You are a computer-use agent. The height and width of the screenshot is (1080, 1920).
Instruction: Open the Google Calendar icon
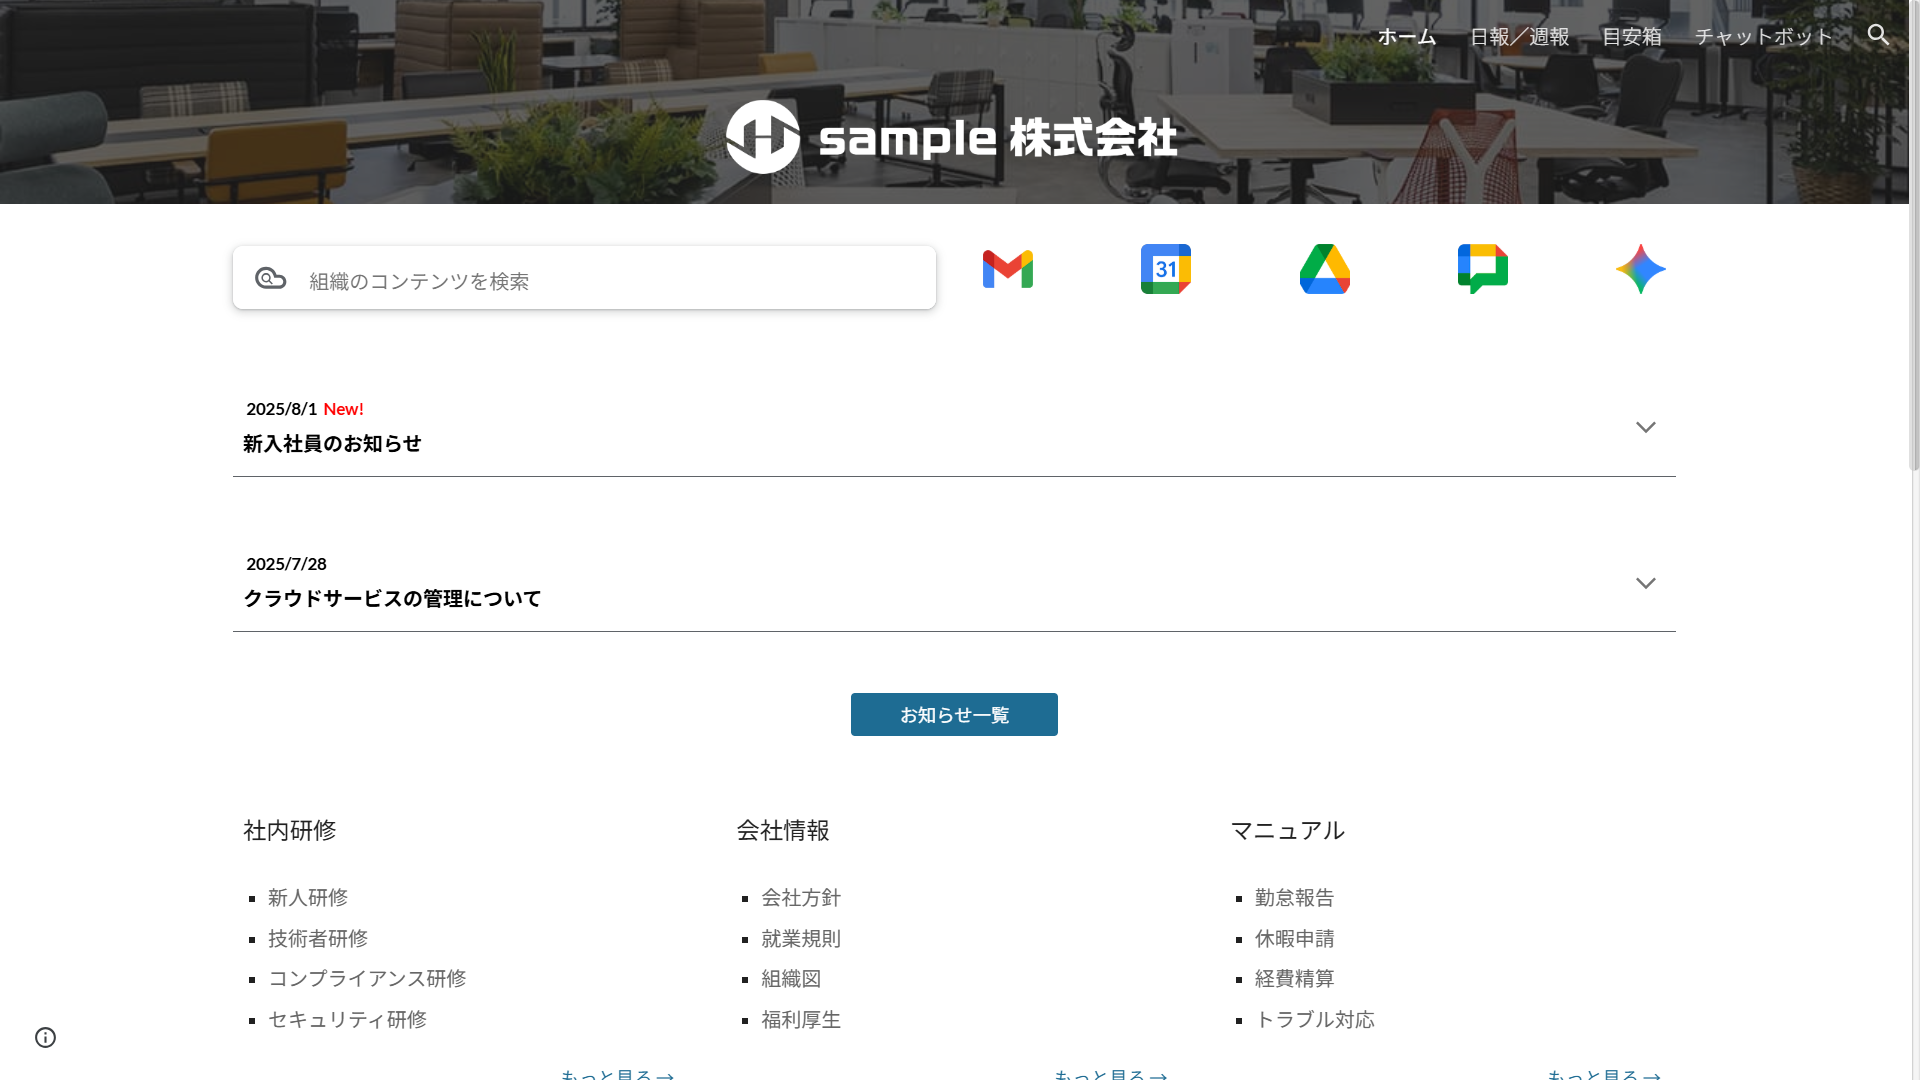click(1166, 269)
